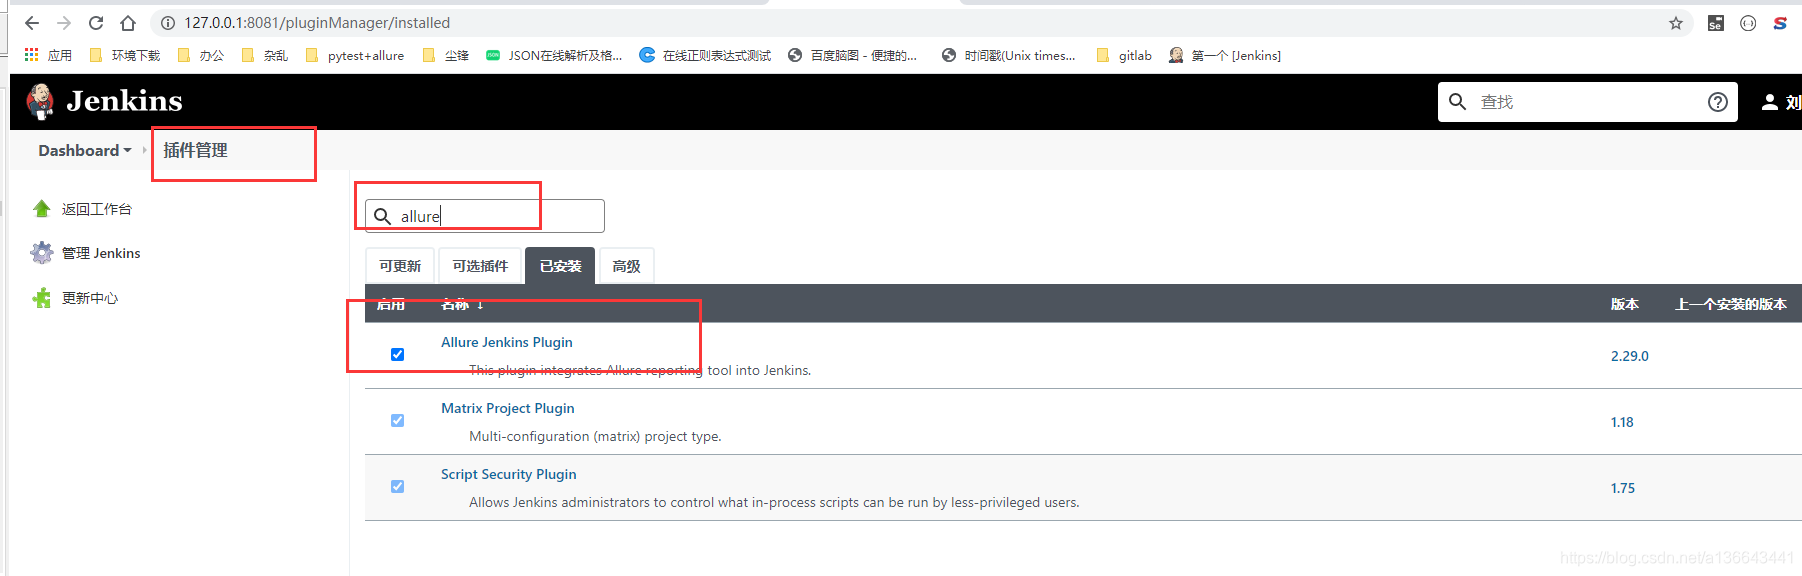Uncheck Allure Jenkins Plugin enabled checkbox
Image resolution: width=1802 pixels, height=576 pixels.
(x=397, y=354)
